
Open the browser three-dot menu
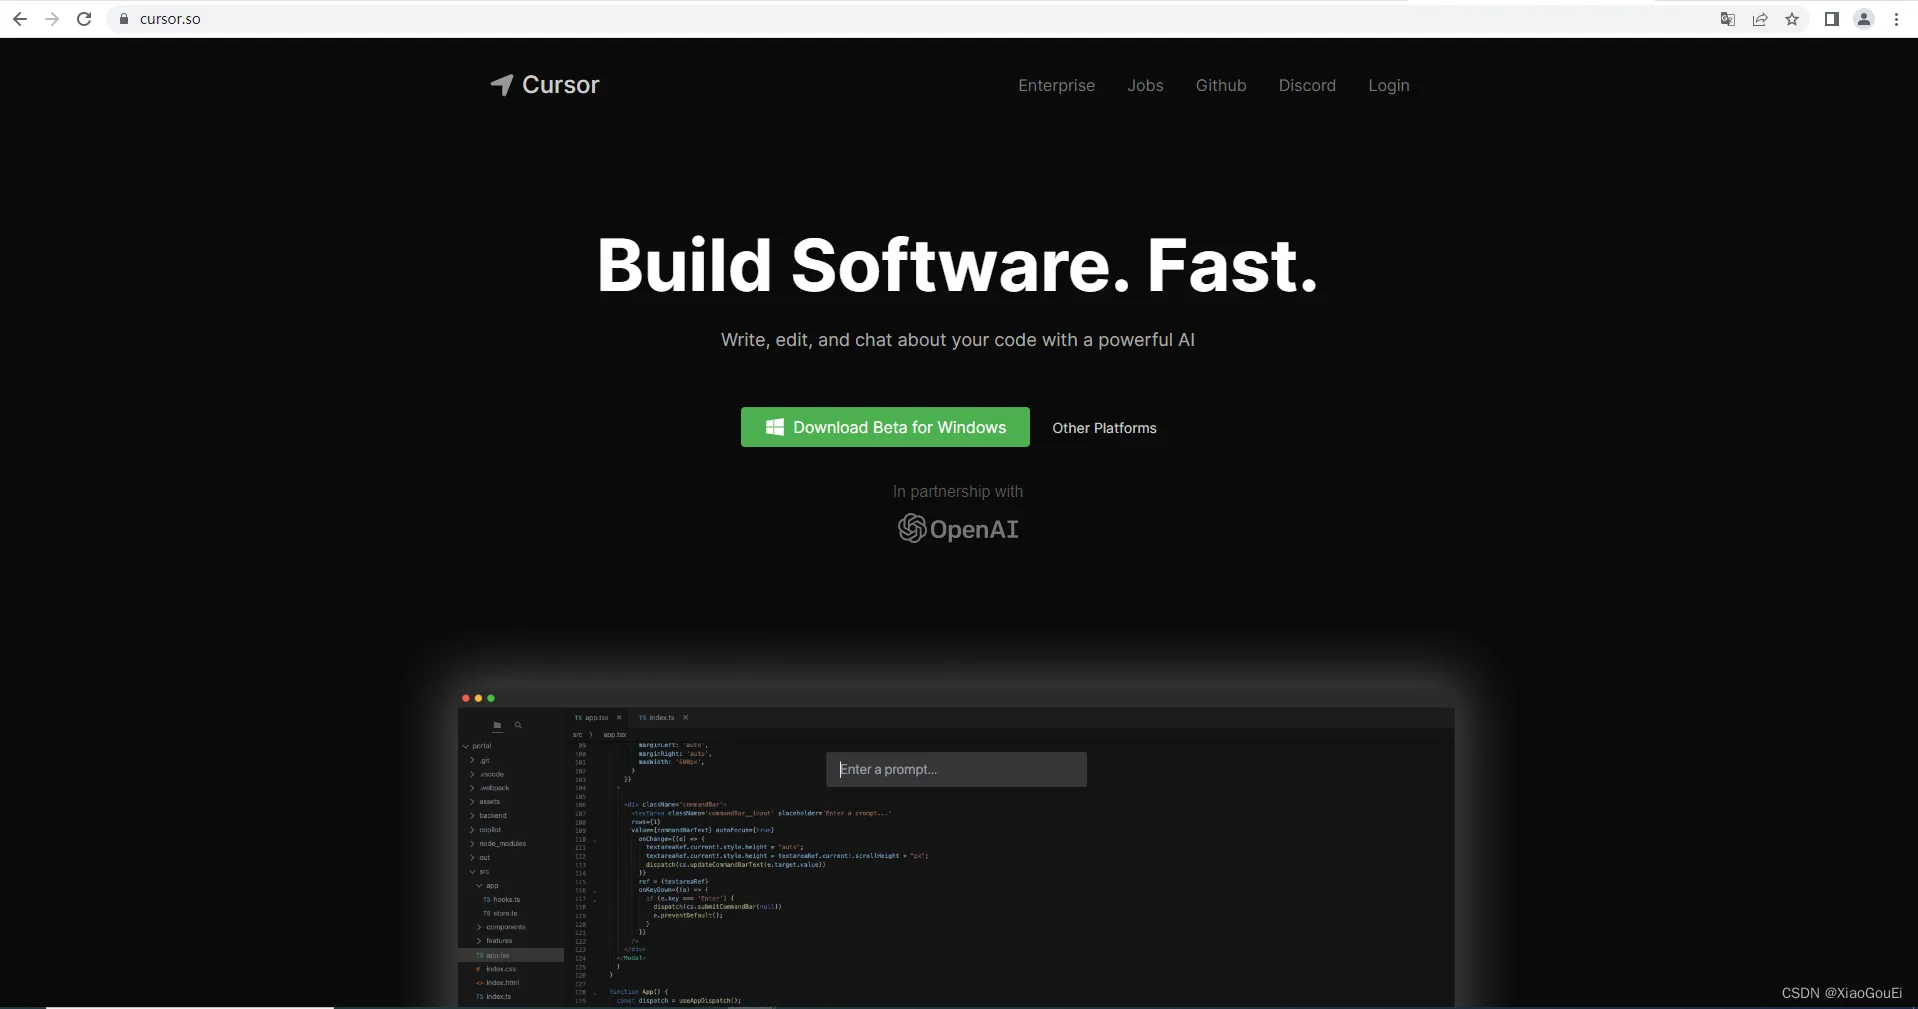pos(1896,19)
